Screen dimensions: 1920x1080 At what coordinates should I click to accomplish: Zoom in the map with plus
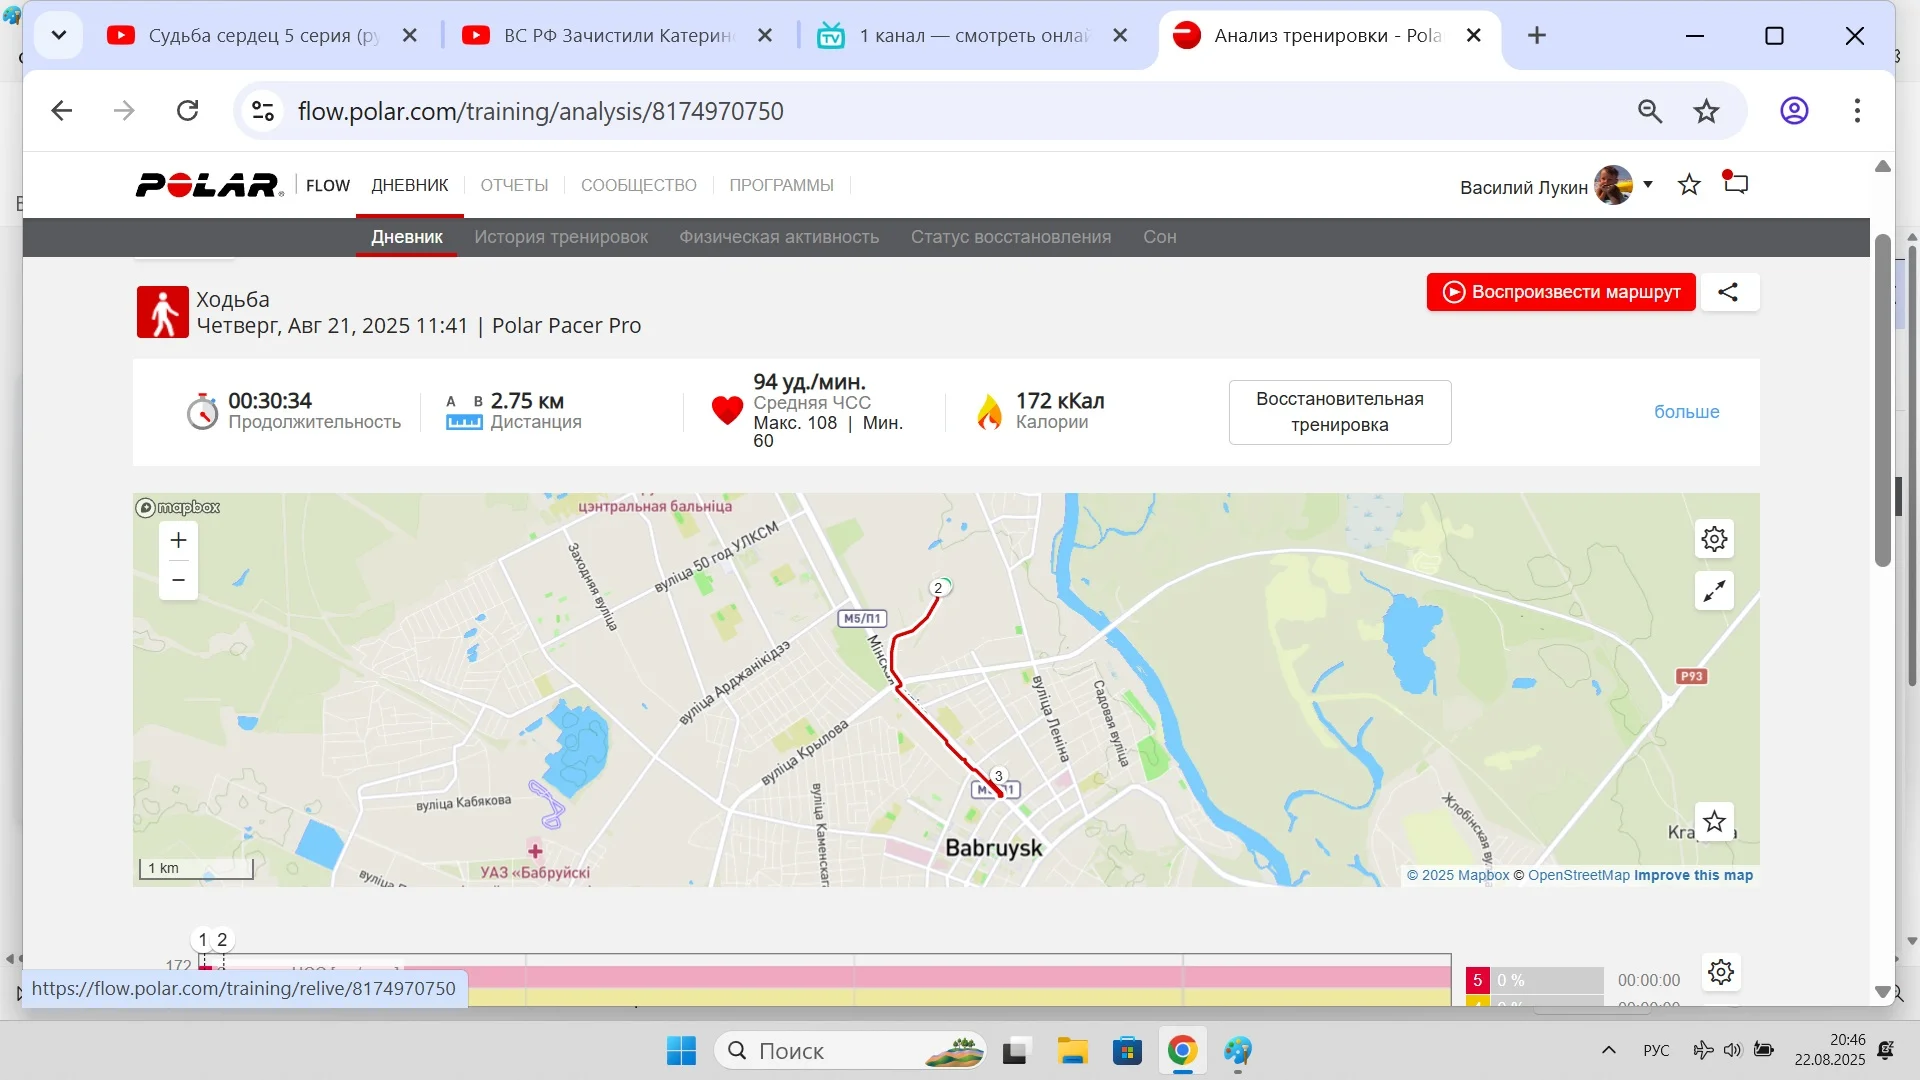(178, 541)
